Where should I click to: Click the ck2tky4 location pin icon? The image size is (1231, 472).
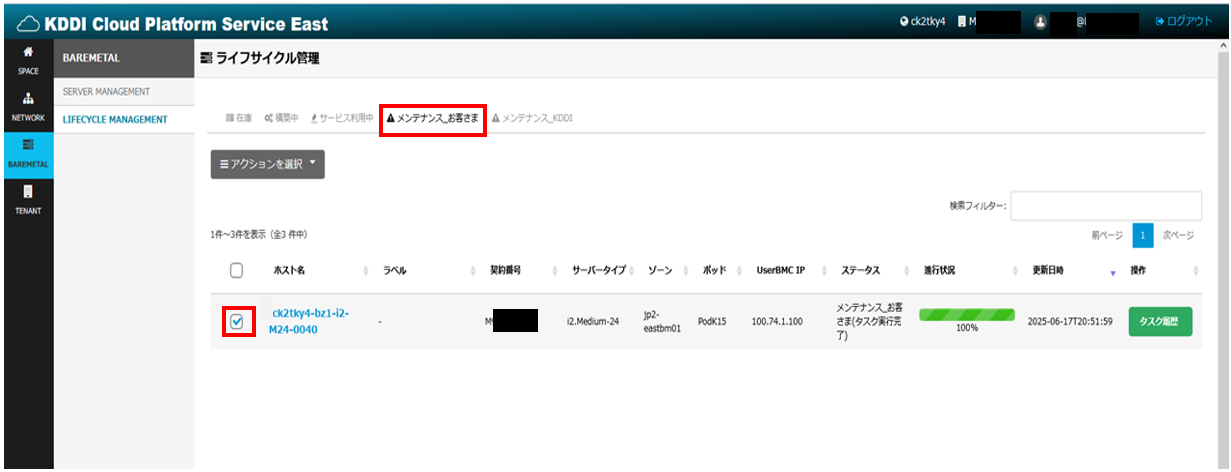tap(906, 21)
